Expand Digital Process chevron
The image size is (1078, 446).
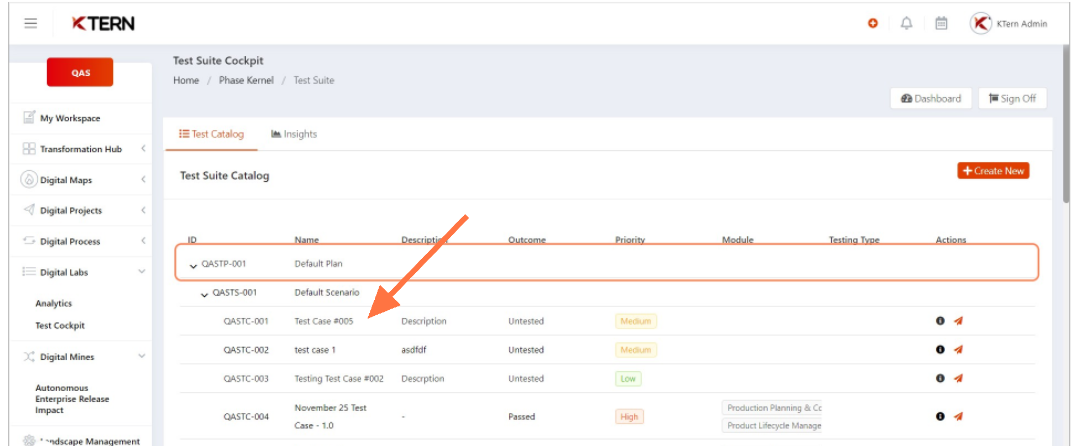[142, 241]
